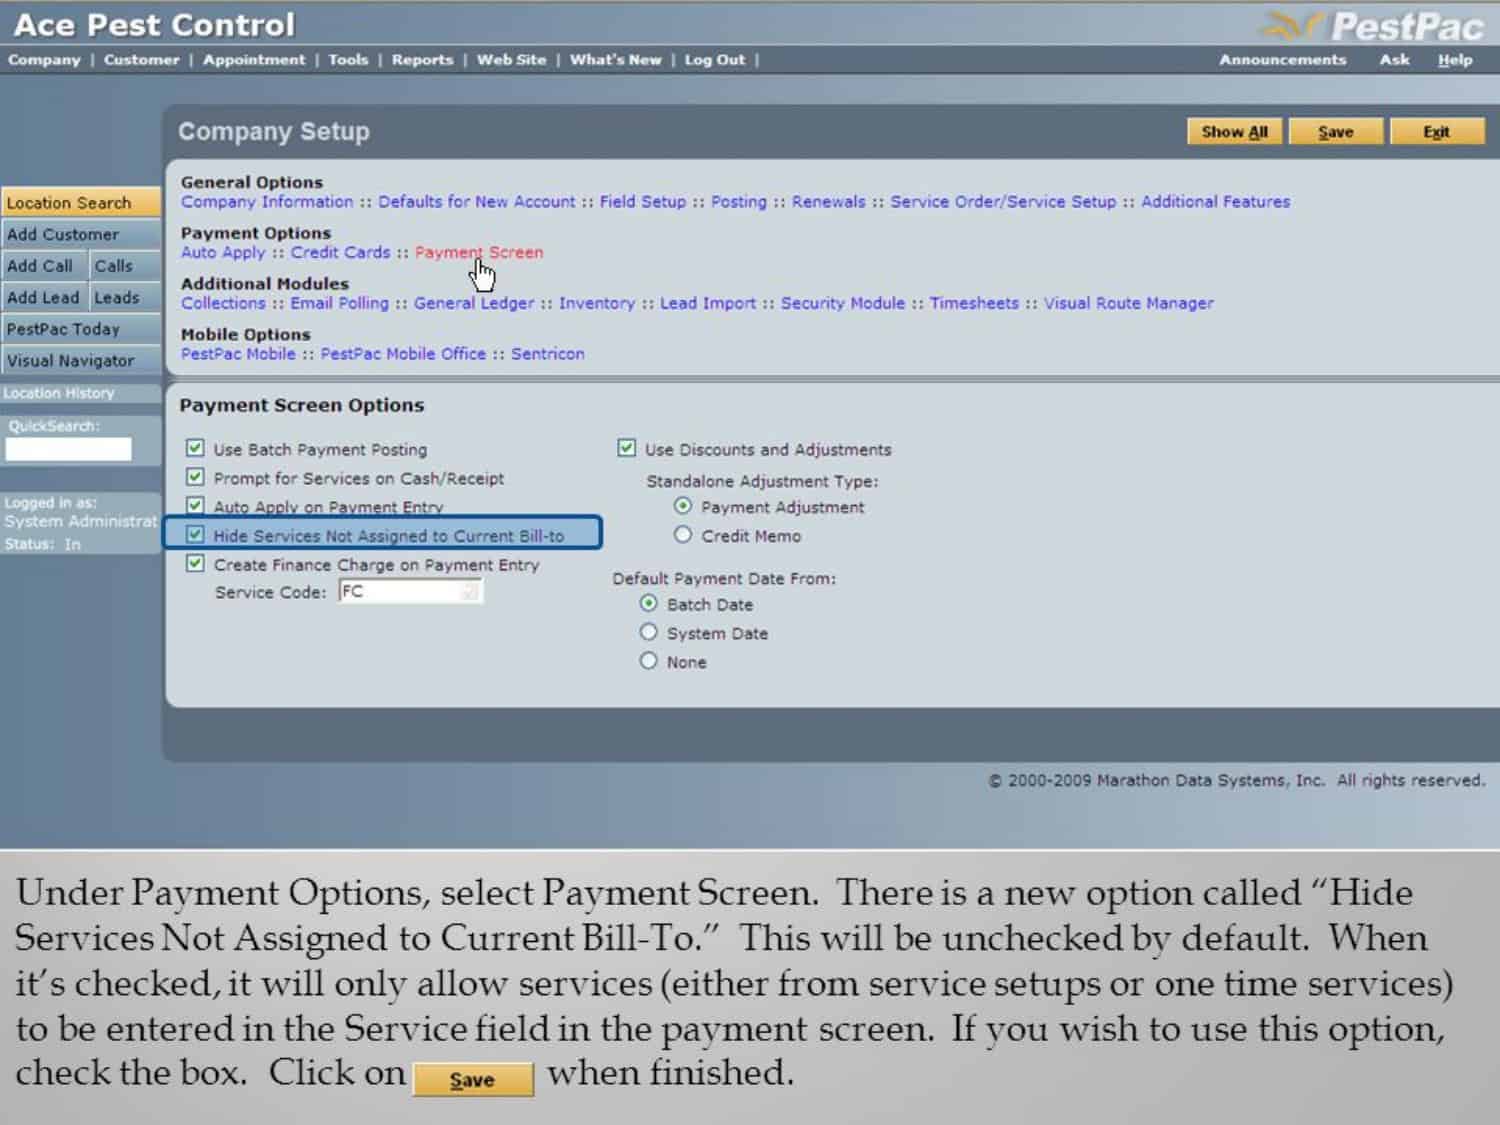Select the Payment Screen link
Viewport: 1500px width, 1125px height.
point(479,253)
